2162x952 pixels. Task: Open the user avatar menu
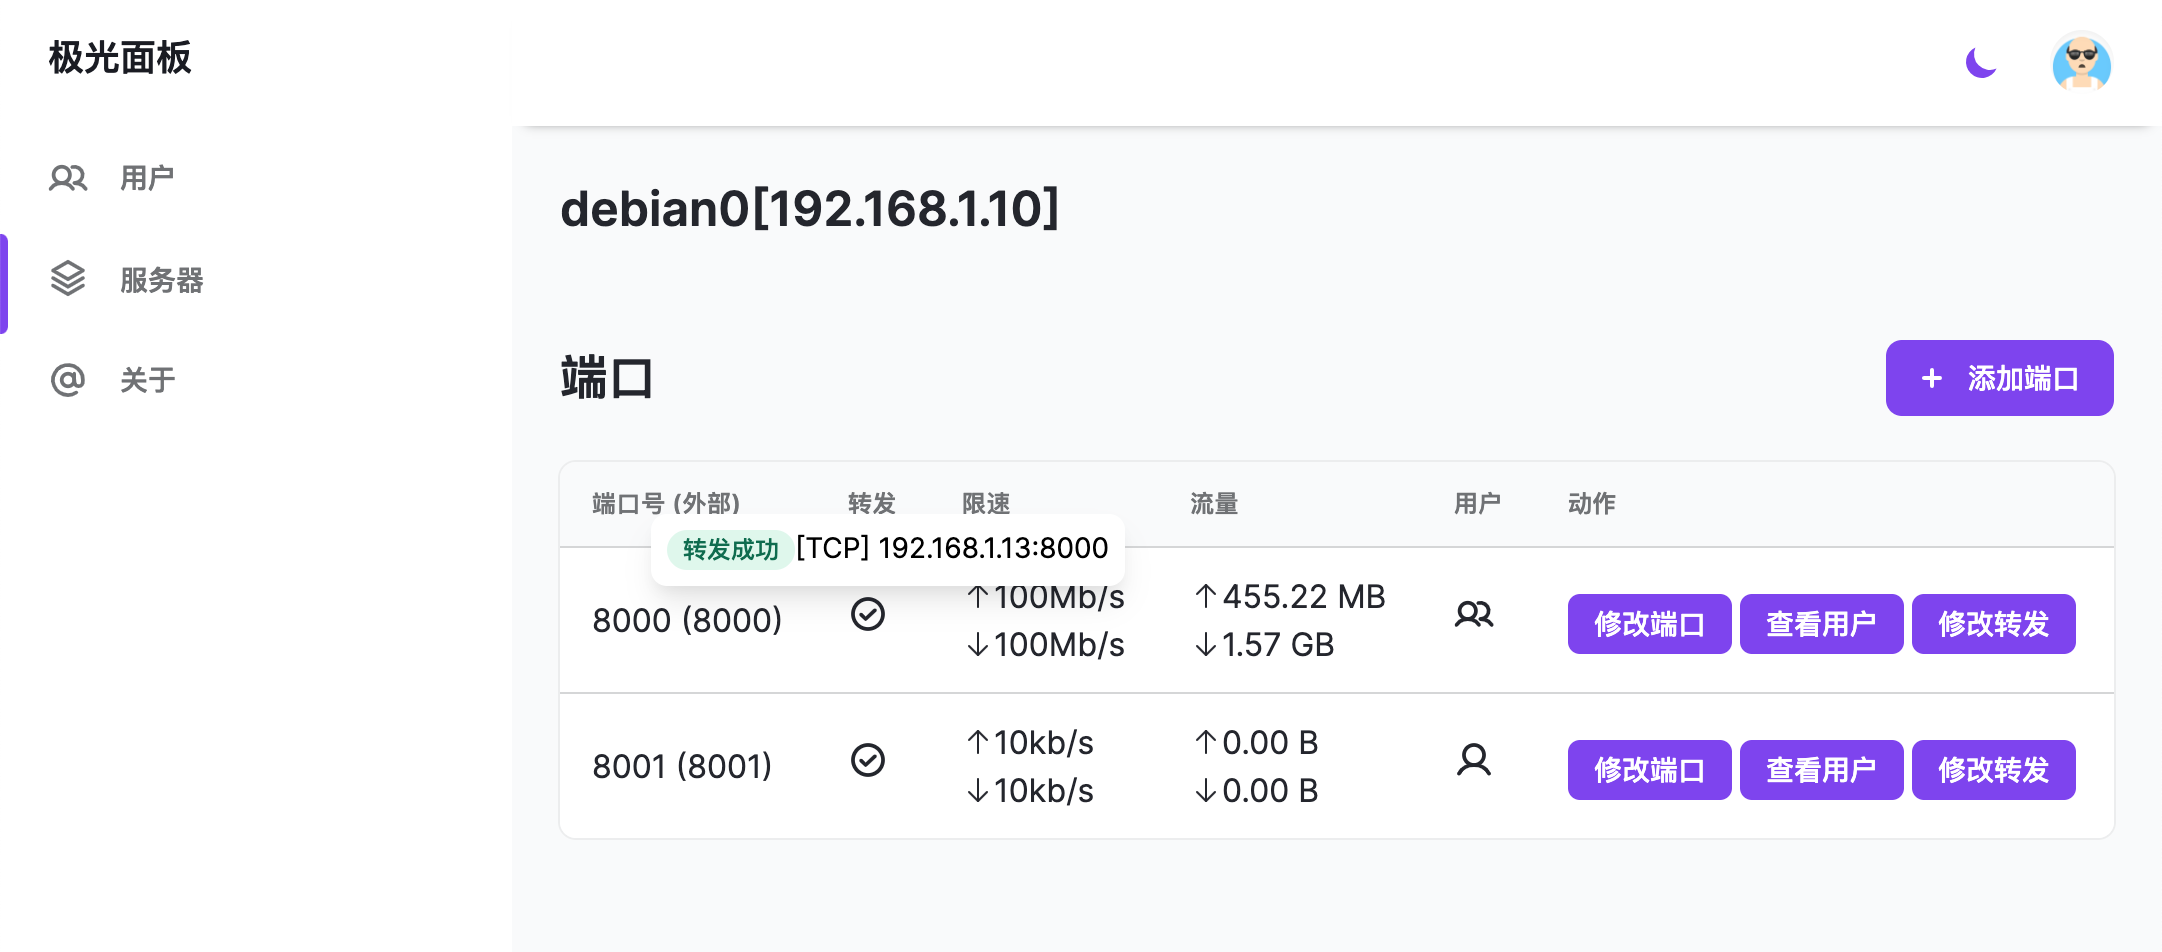pyautogui.click(x=2081, y=64)
